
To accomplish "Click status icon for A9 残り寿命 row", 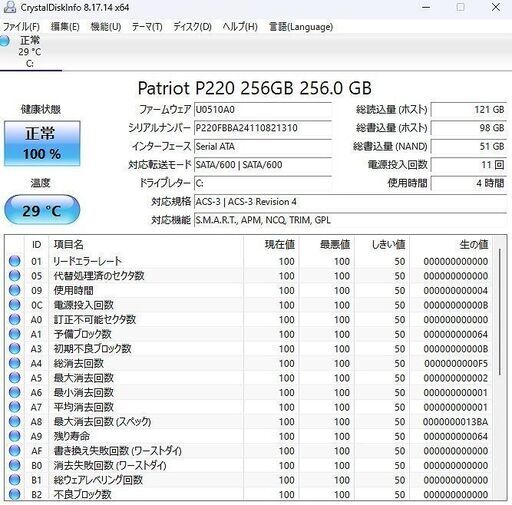I will click(x=14, y=436).
